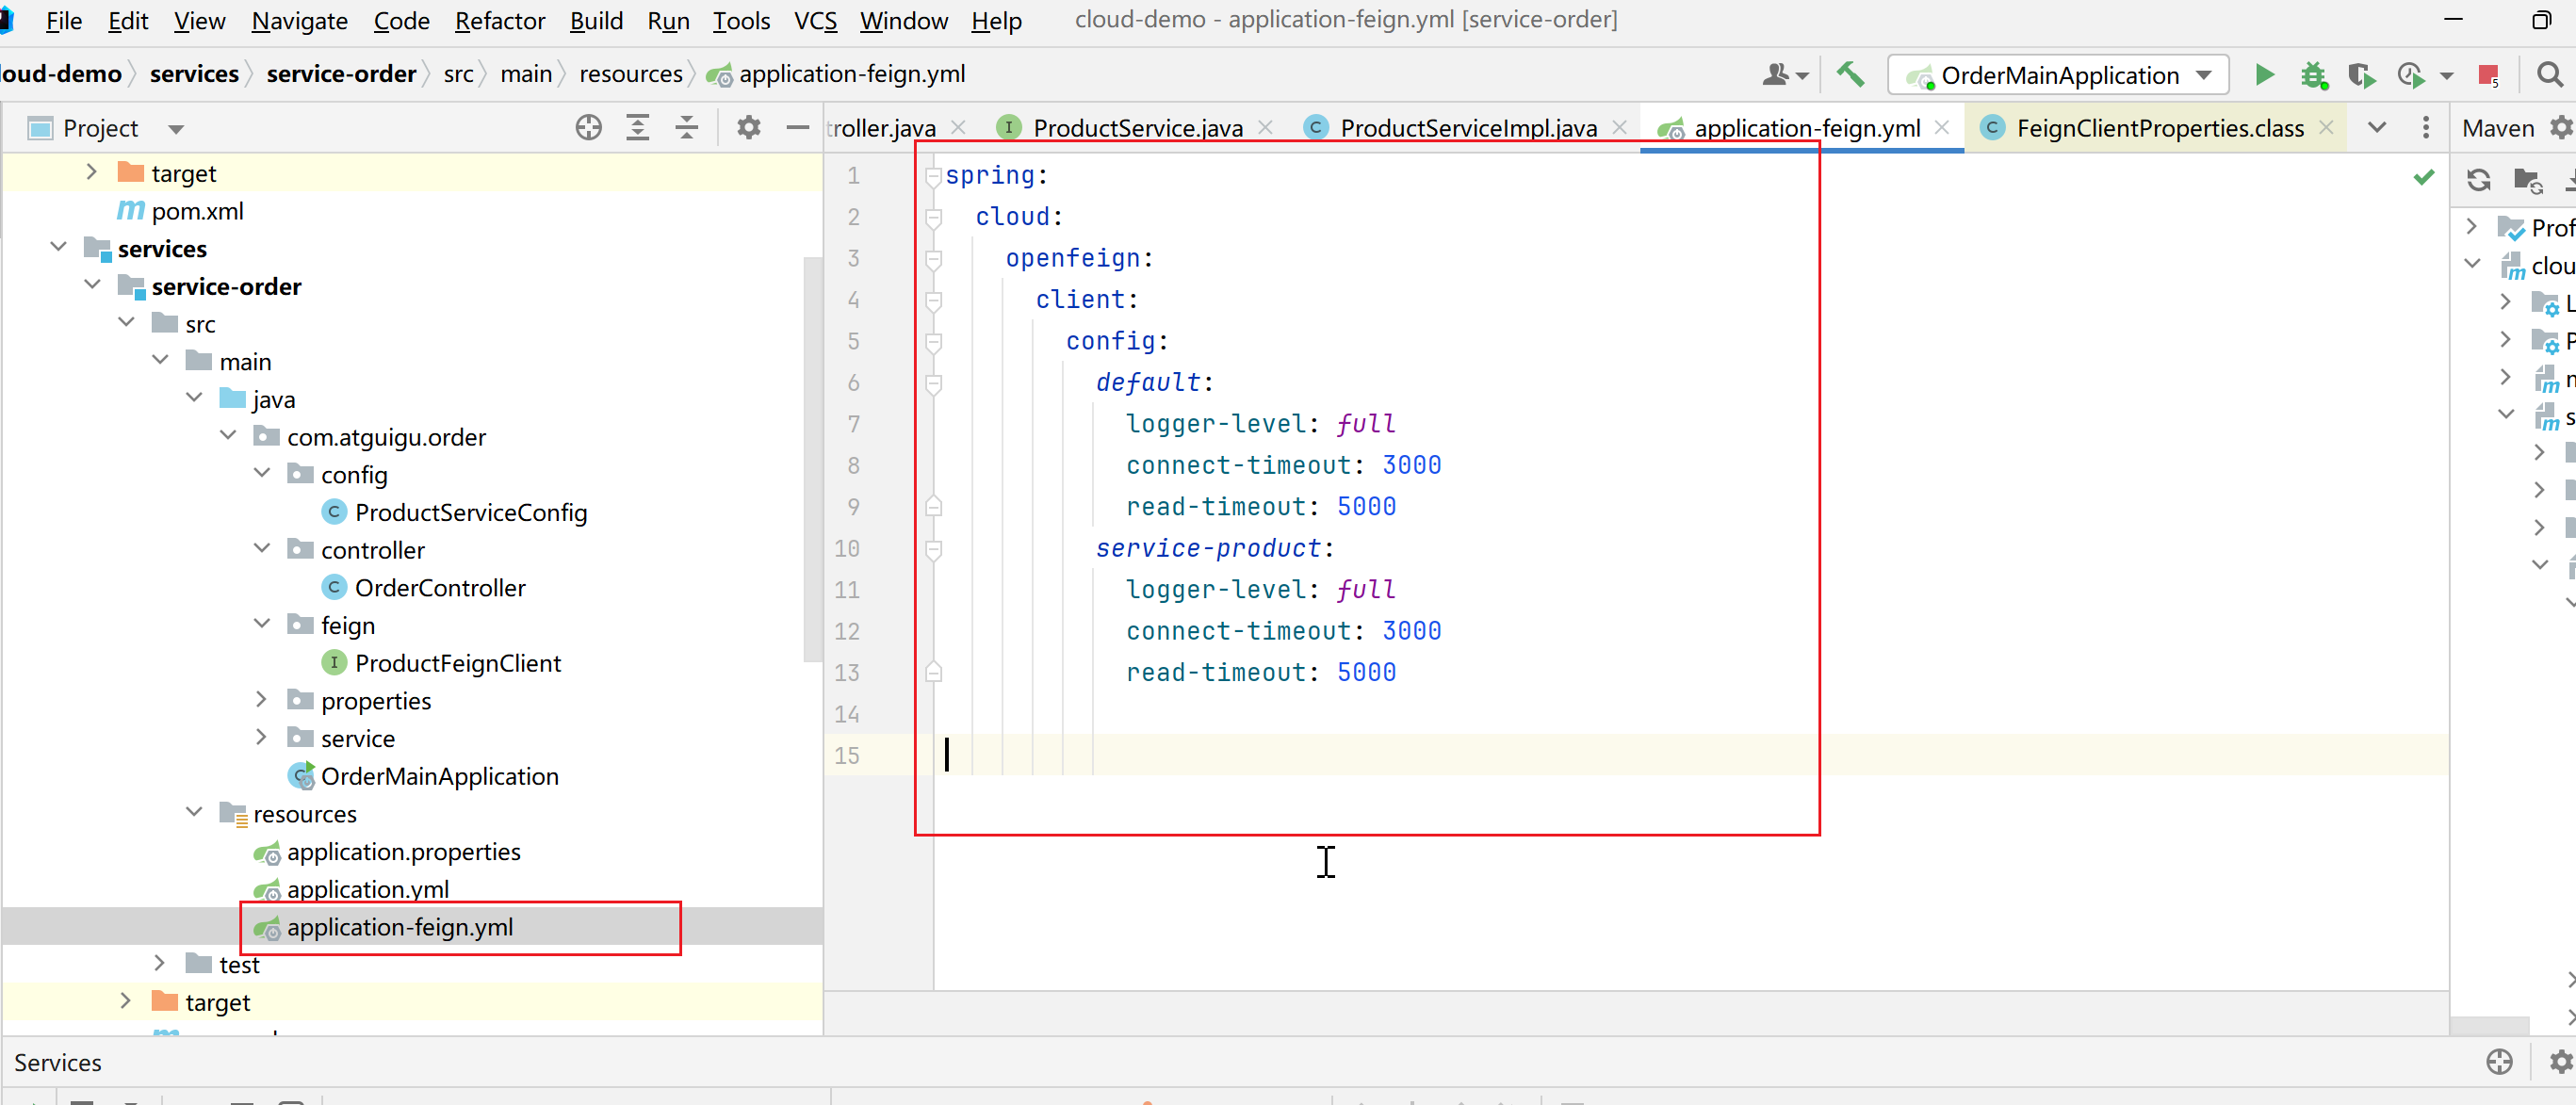Click the red Stop button

click(2488, 75)
